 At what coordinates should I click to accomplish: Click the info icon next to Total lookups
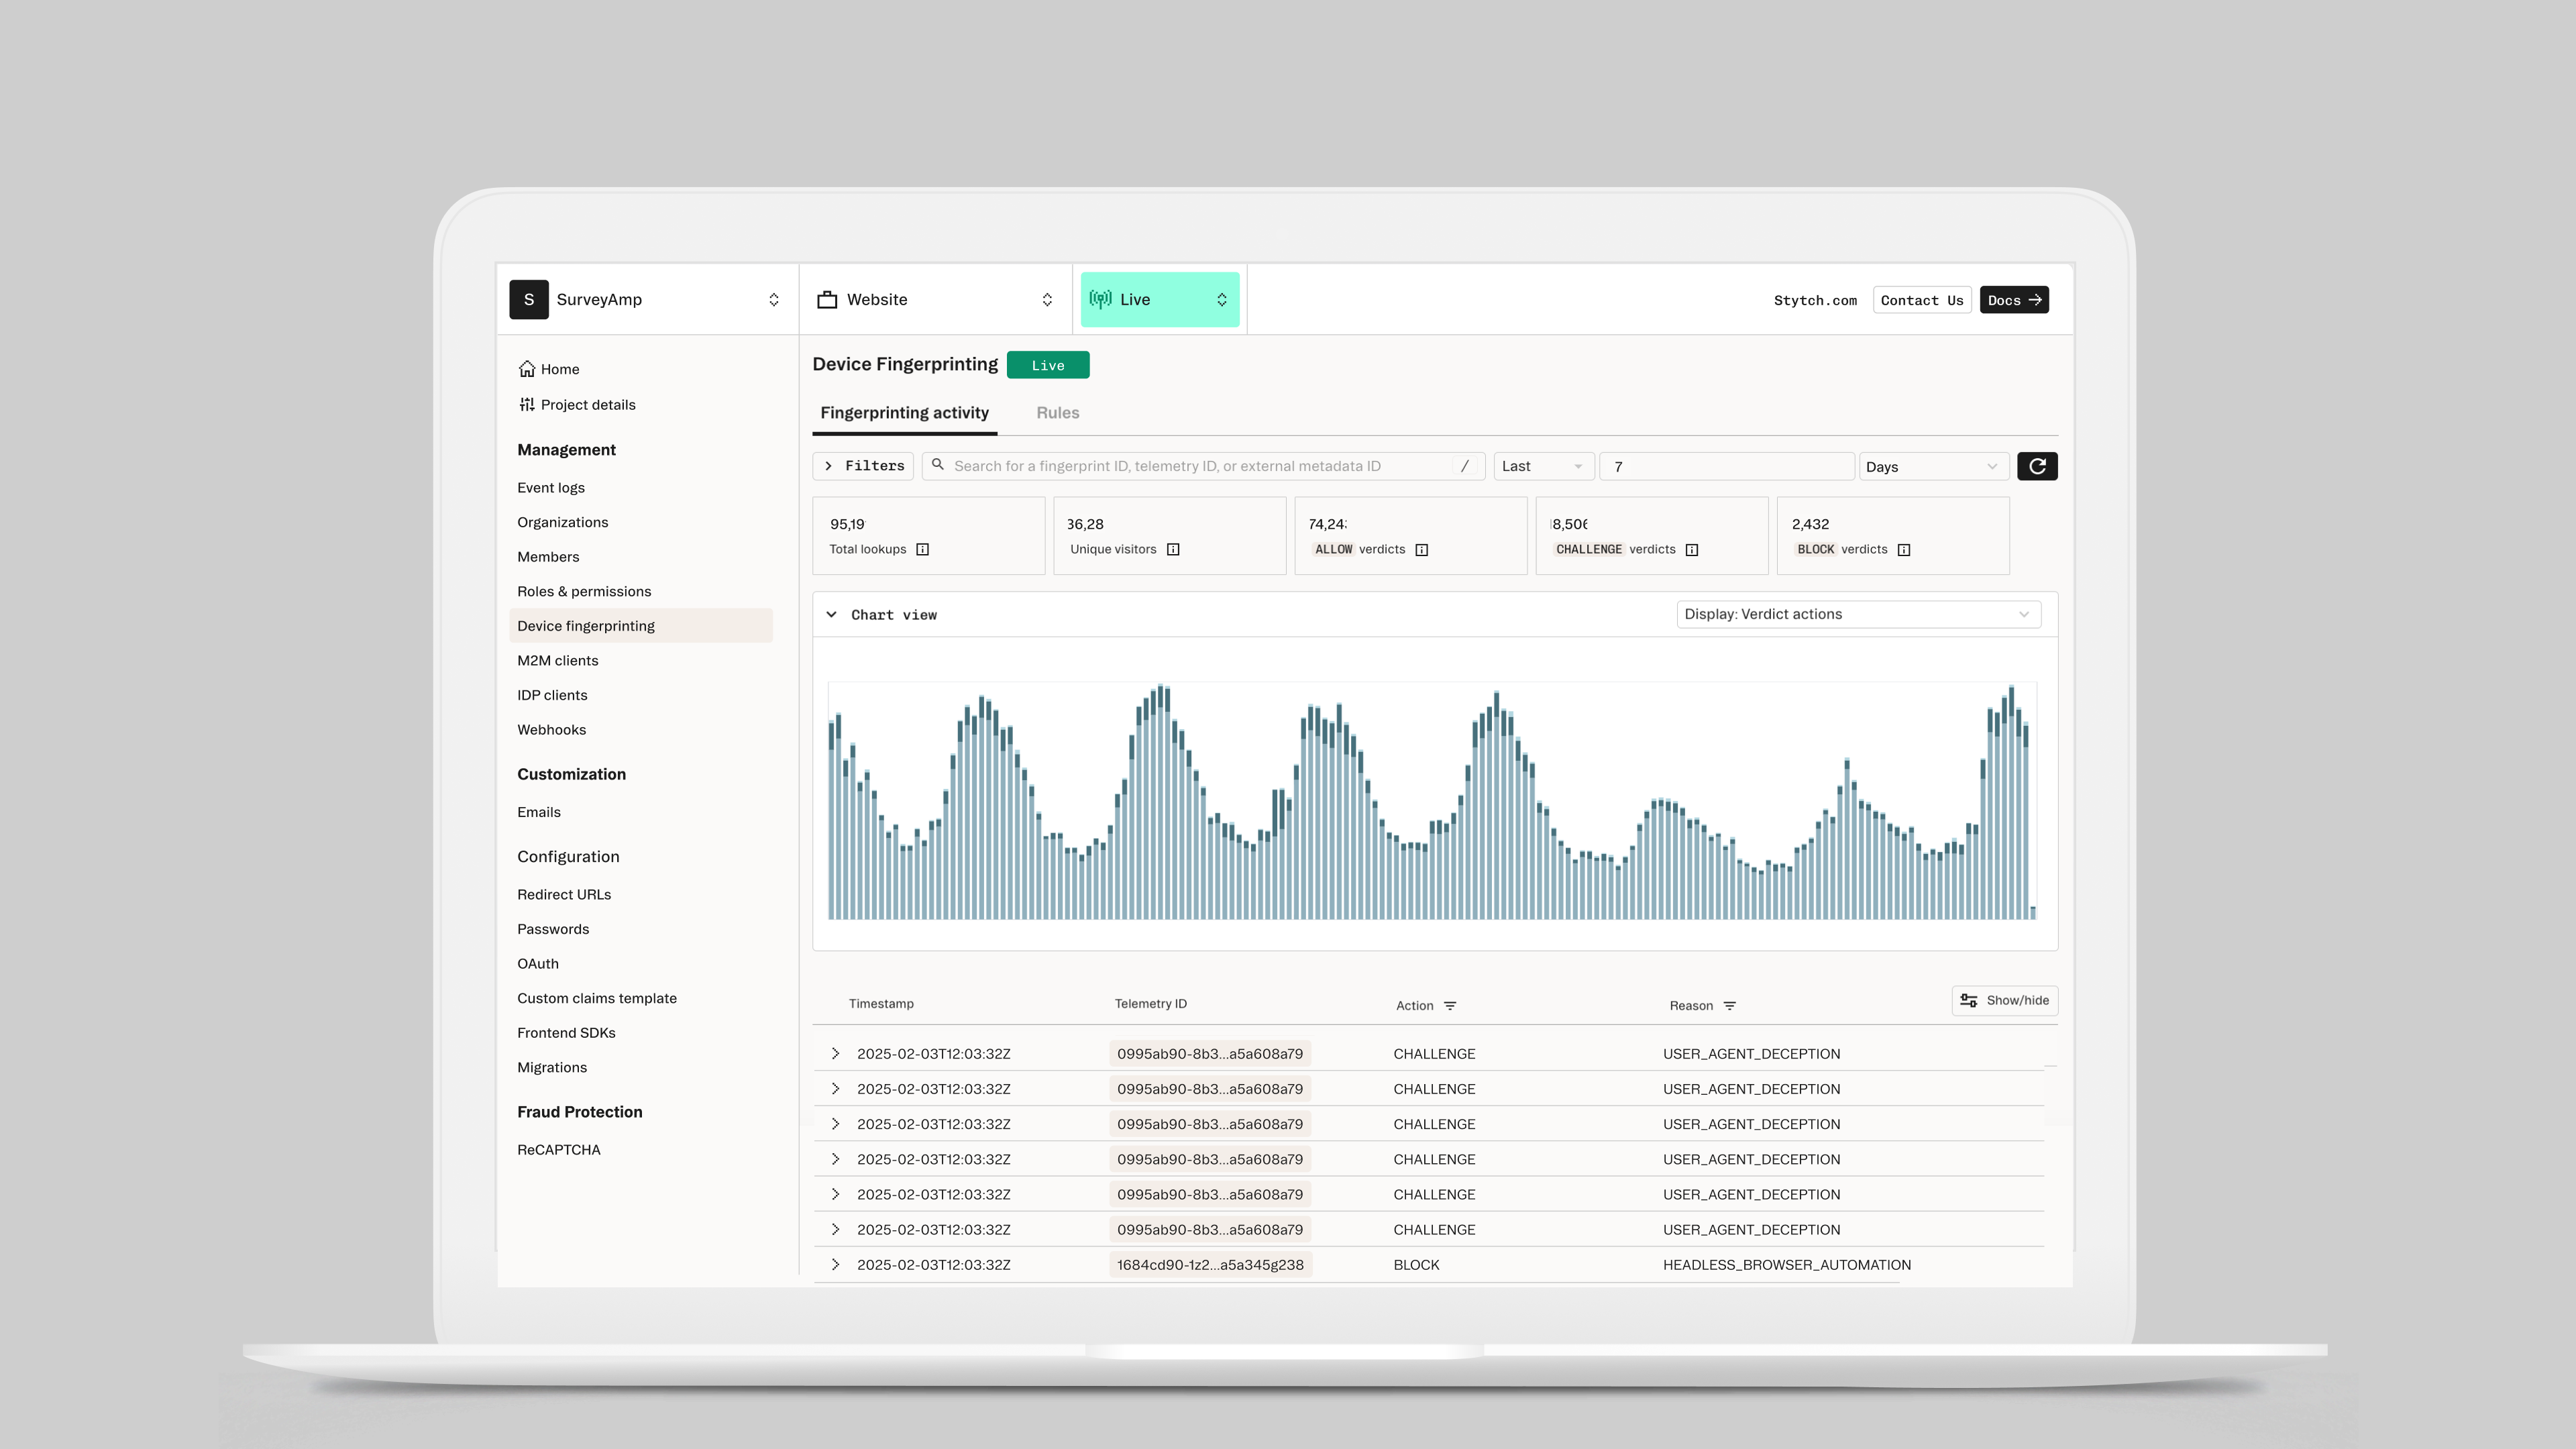tap(923, 549)
